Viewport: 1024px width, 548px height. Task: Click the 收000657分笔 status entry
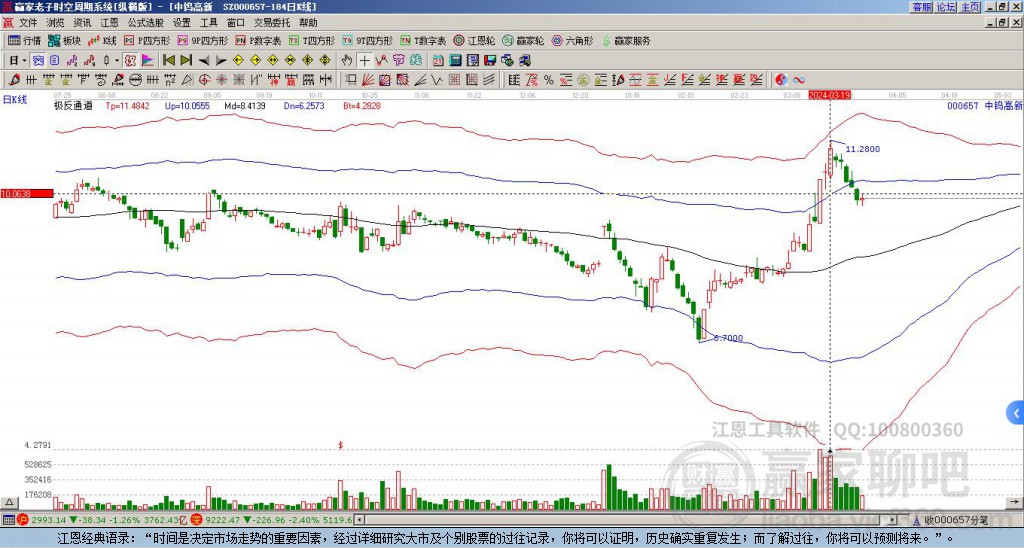click(x=955, y=520)
